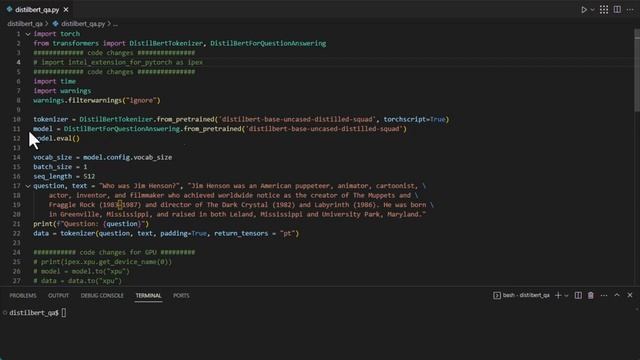Switch to the PORTS panel tab
640x360 pixels.
click(181, 296)
